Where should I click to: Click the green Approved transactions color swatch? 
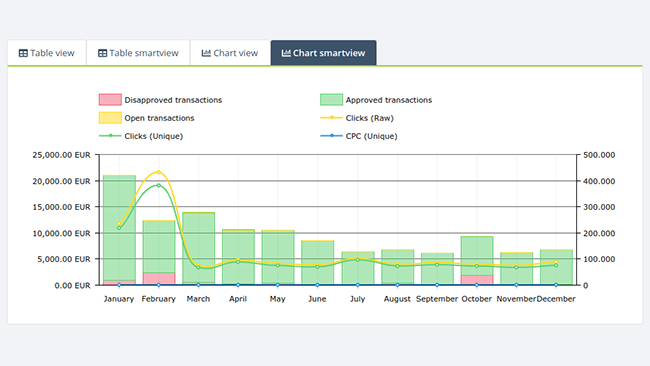[x=331, y=99]
